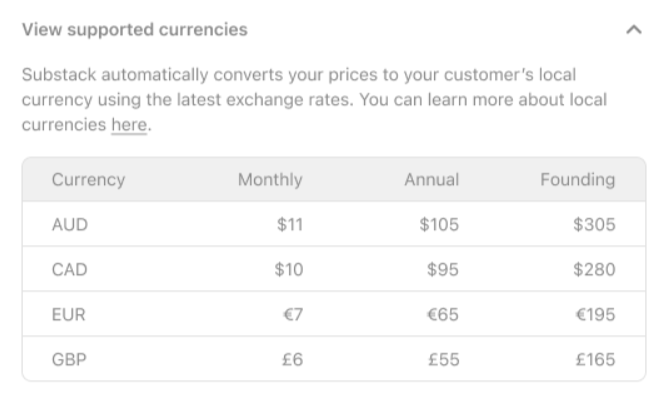Viewport: 662px width, 398px height.
Task: Click the GBP annual price £55
Action: coord(443,360)
